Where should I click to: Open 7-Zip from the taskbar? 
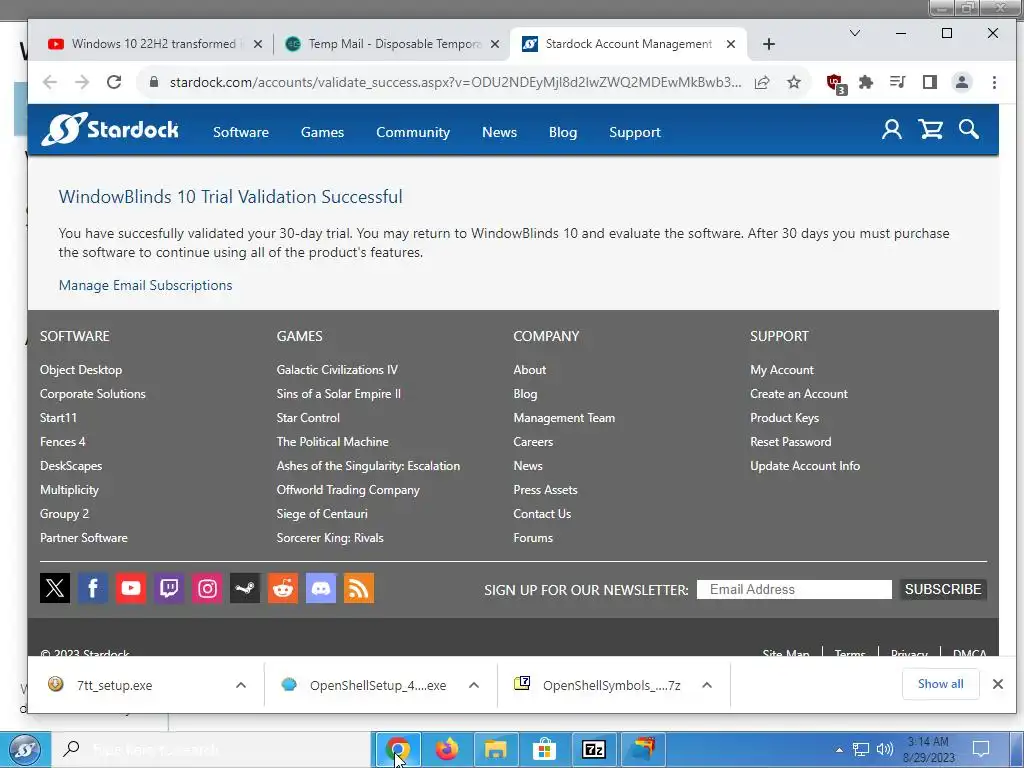pos(594,749)
